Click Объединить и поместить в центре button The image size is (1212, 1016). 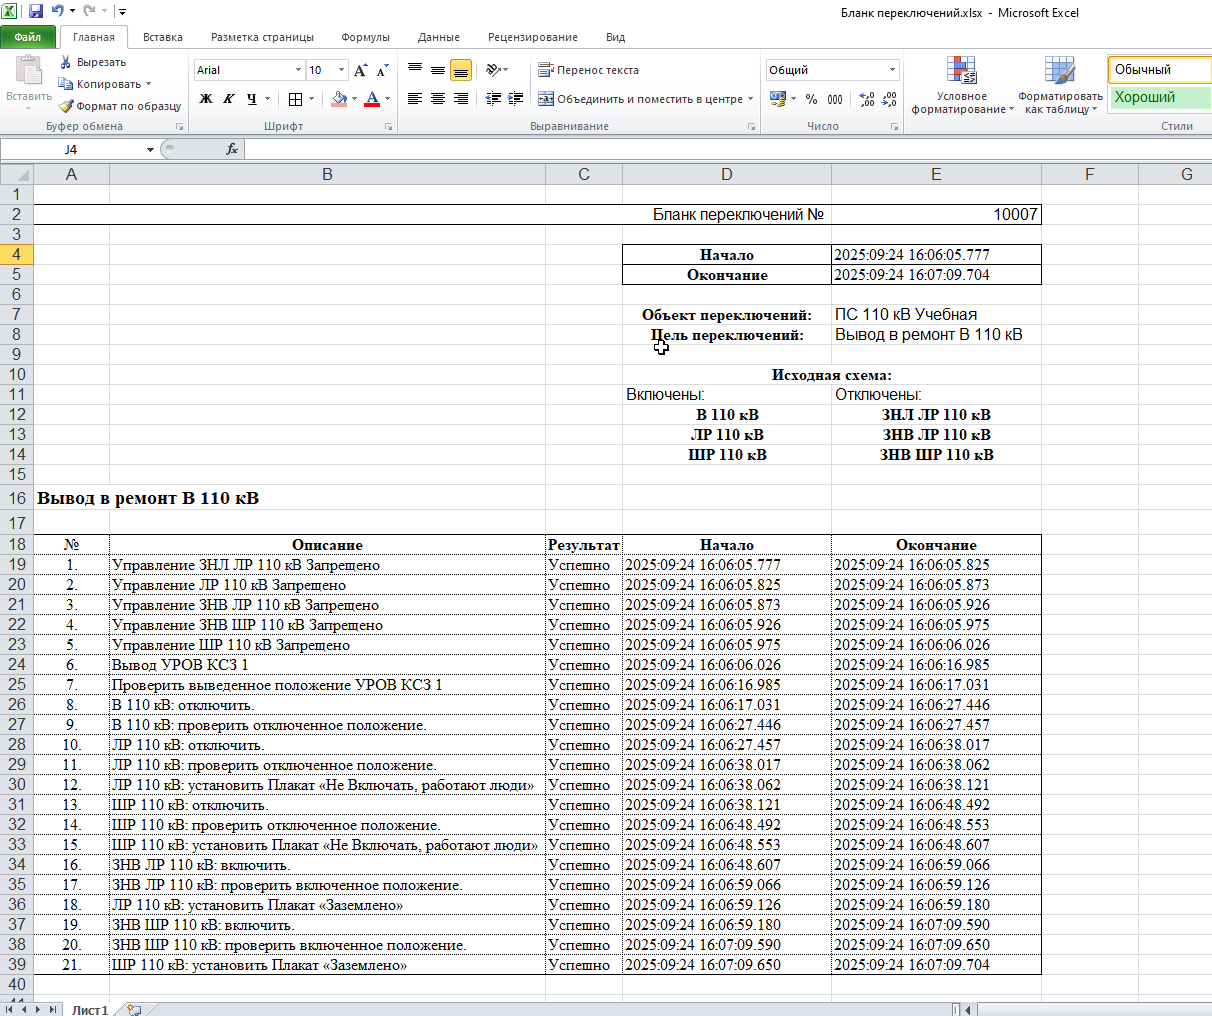pos(641,99)
